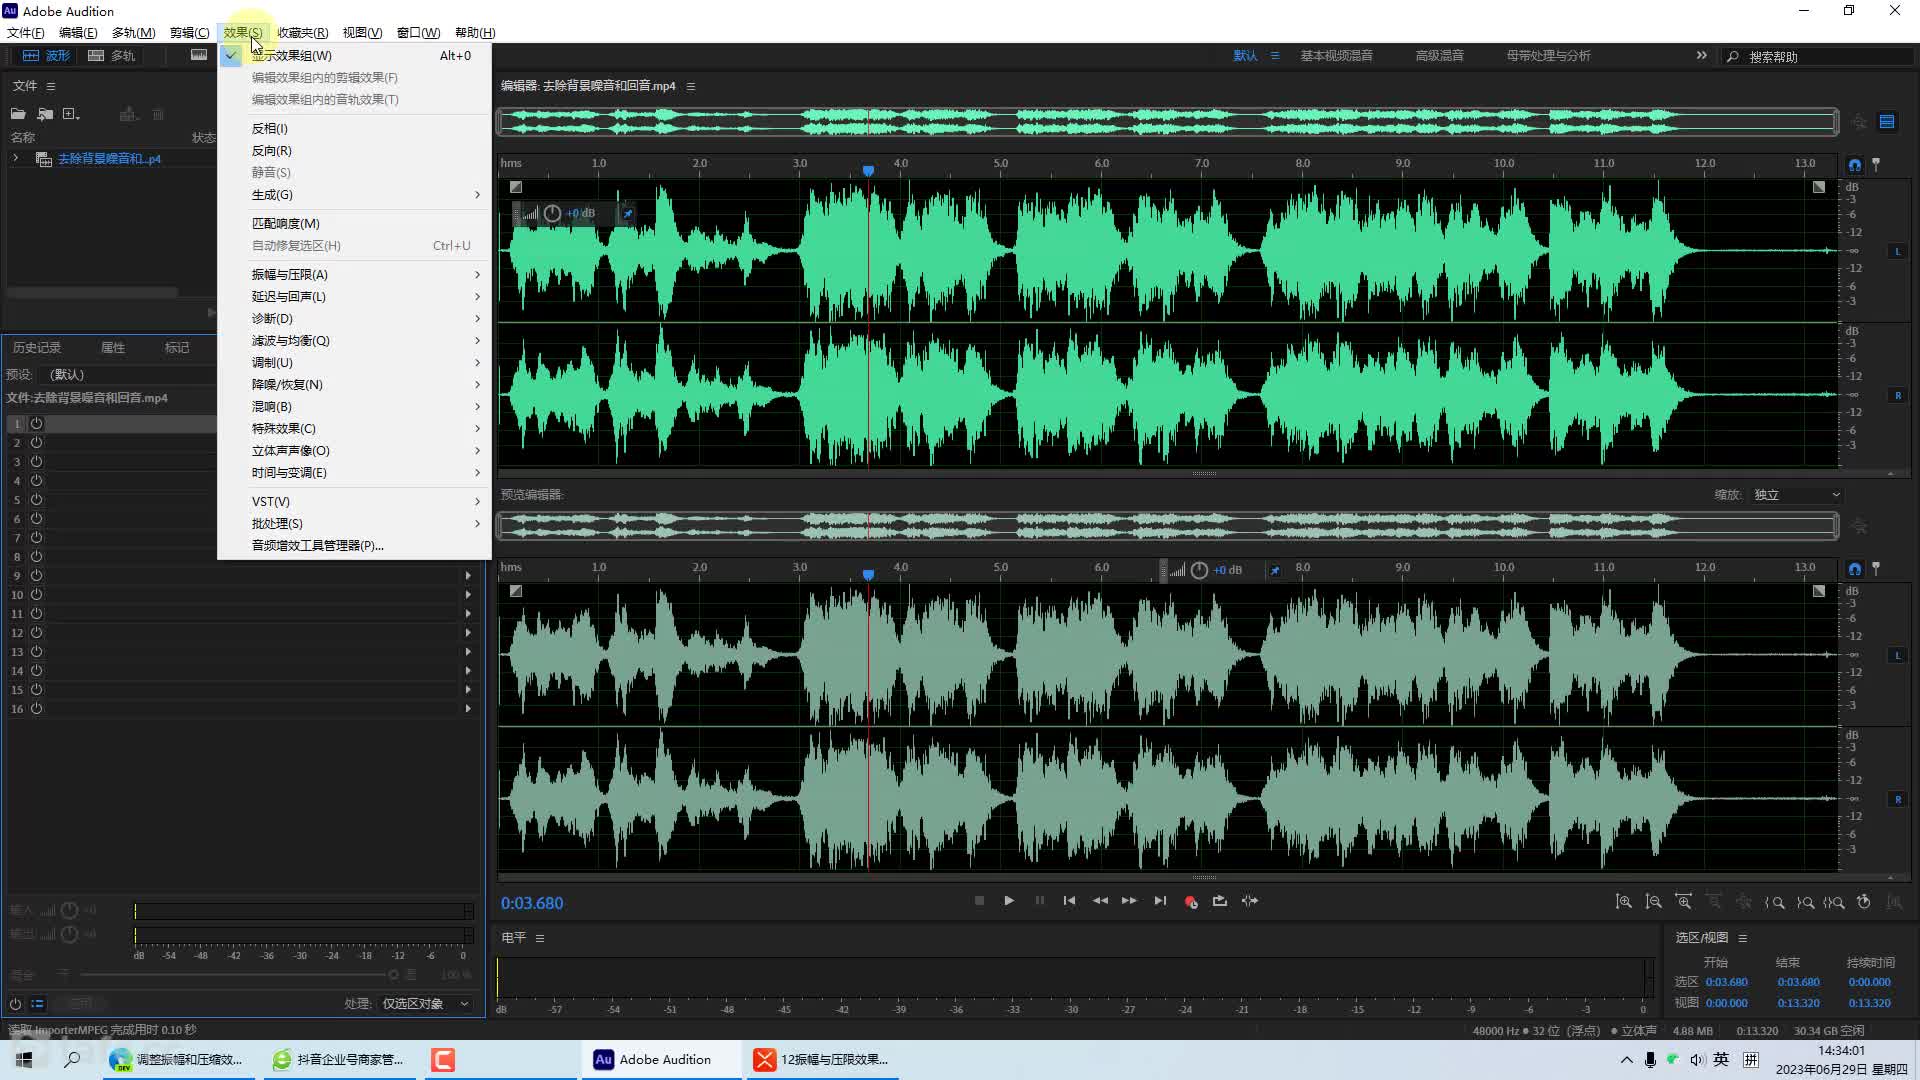Click the import file icon

click(45, 114)
